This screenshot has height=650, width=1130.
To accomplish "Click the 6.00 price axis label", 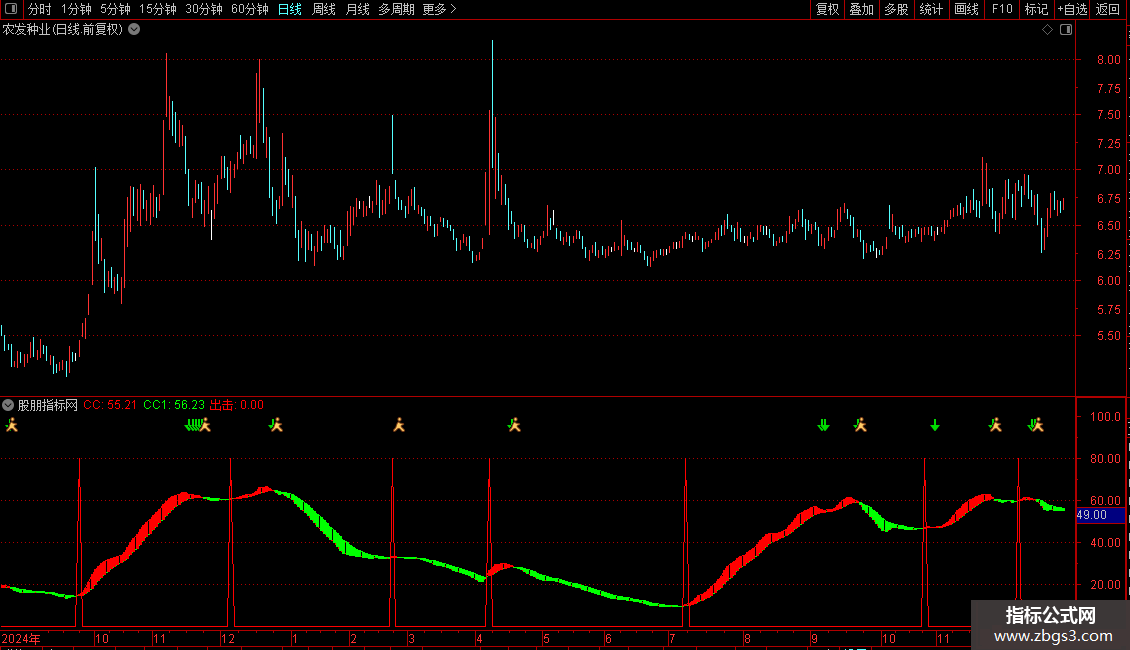I will tap(1108, 281).
